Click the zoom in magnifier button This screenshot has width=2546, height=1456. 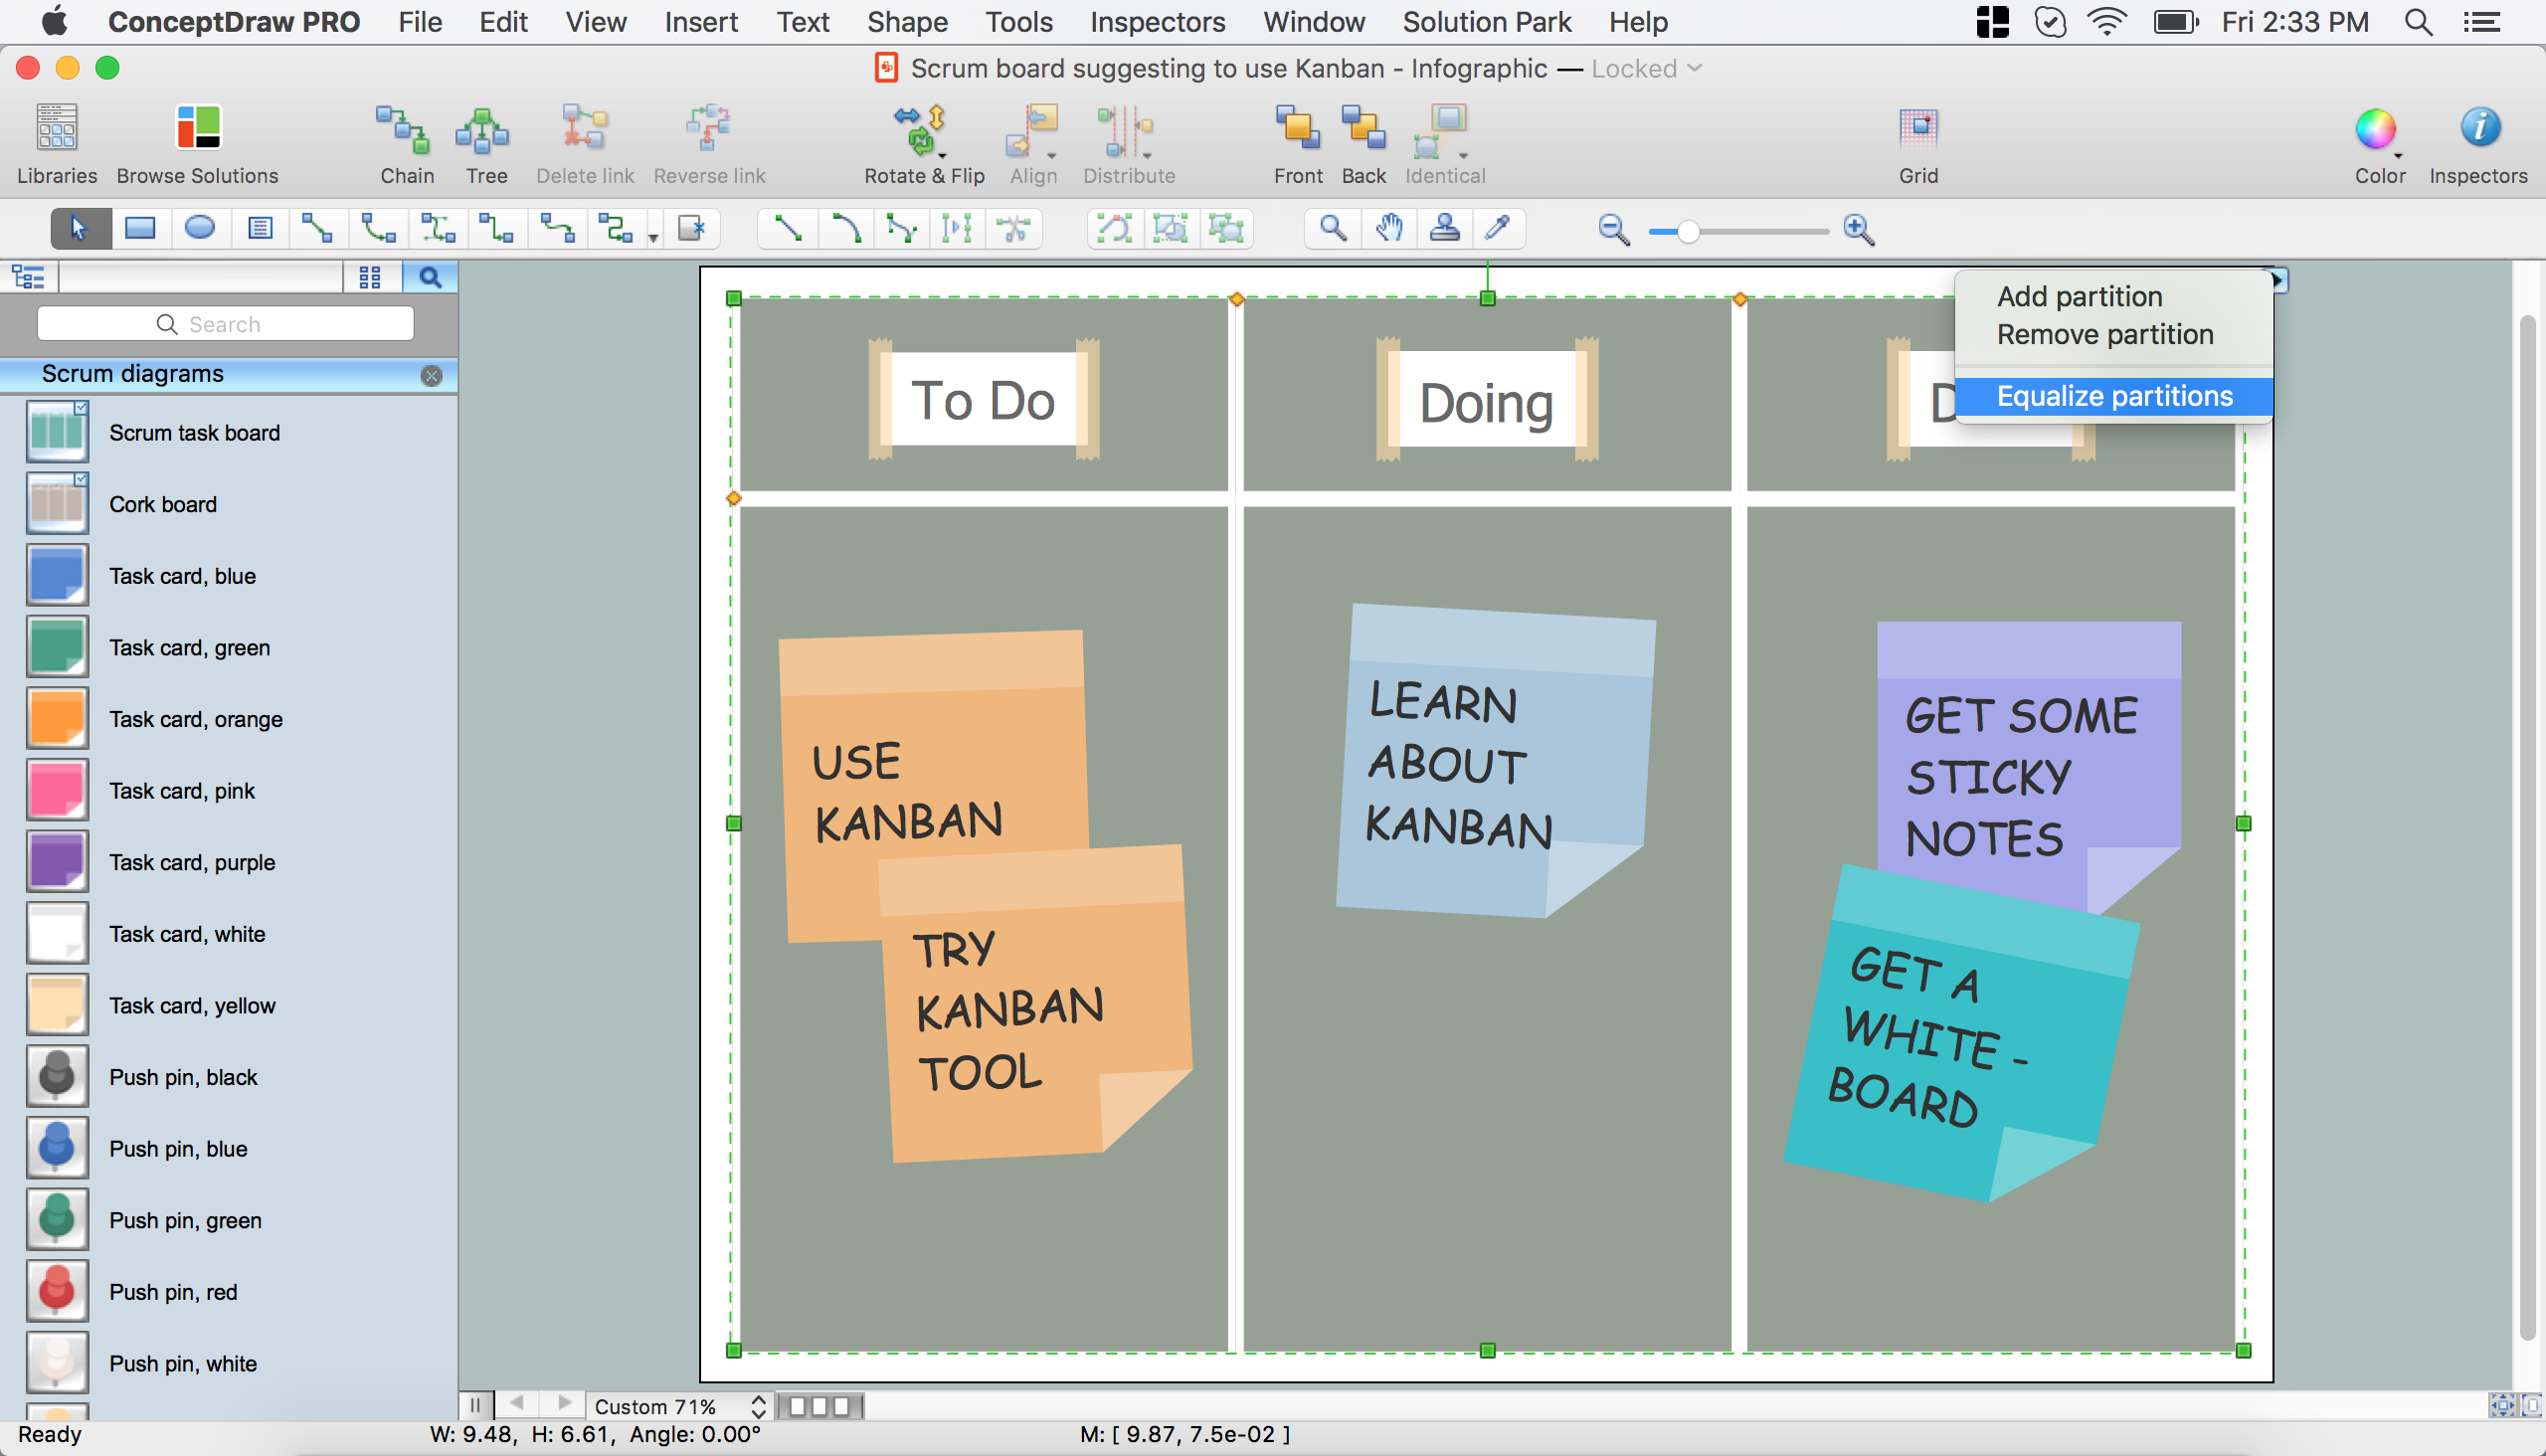pyautogui.click(x=1858, y=230)
